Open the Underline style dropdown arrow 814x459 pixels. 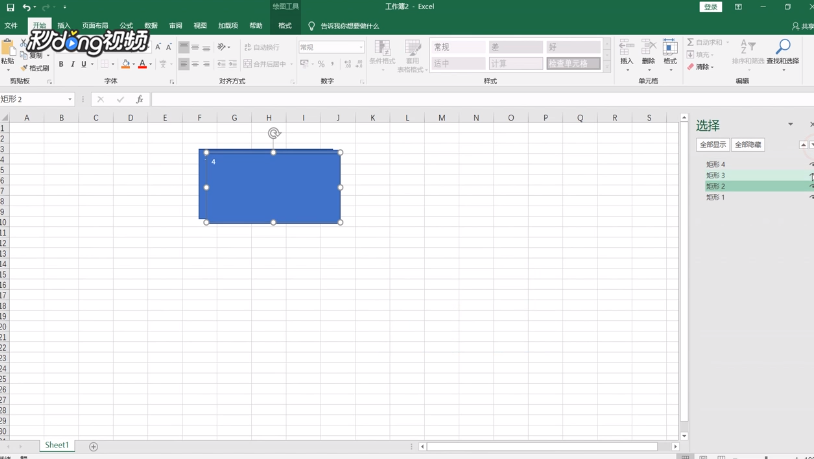[92, 64]
